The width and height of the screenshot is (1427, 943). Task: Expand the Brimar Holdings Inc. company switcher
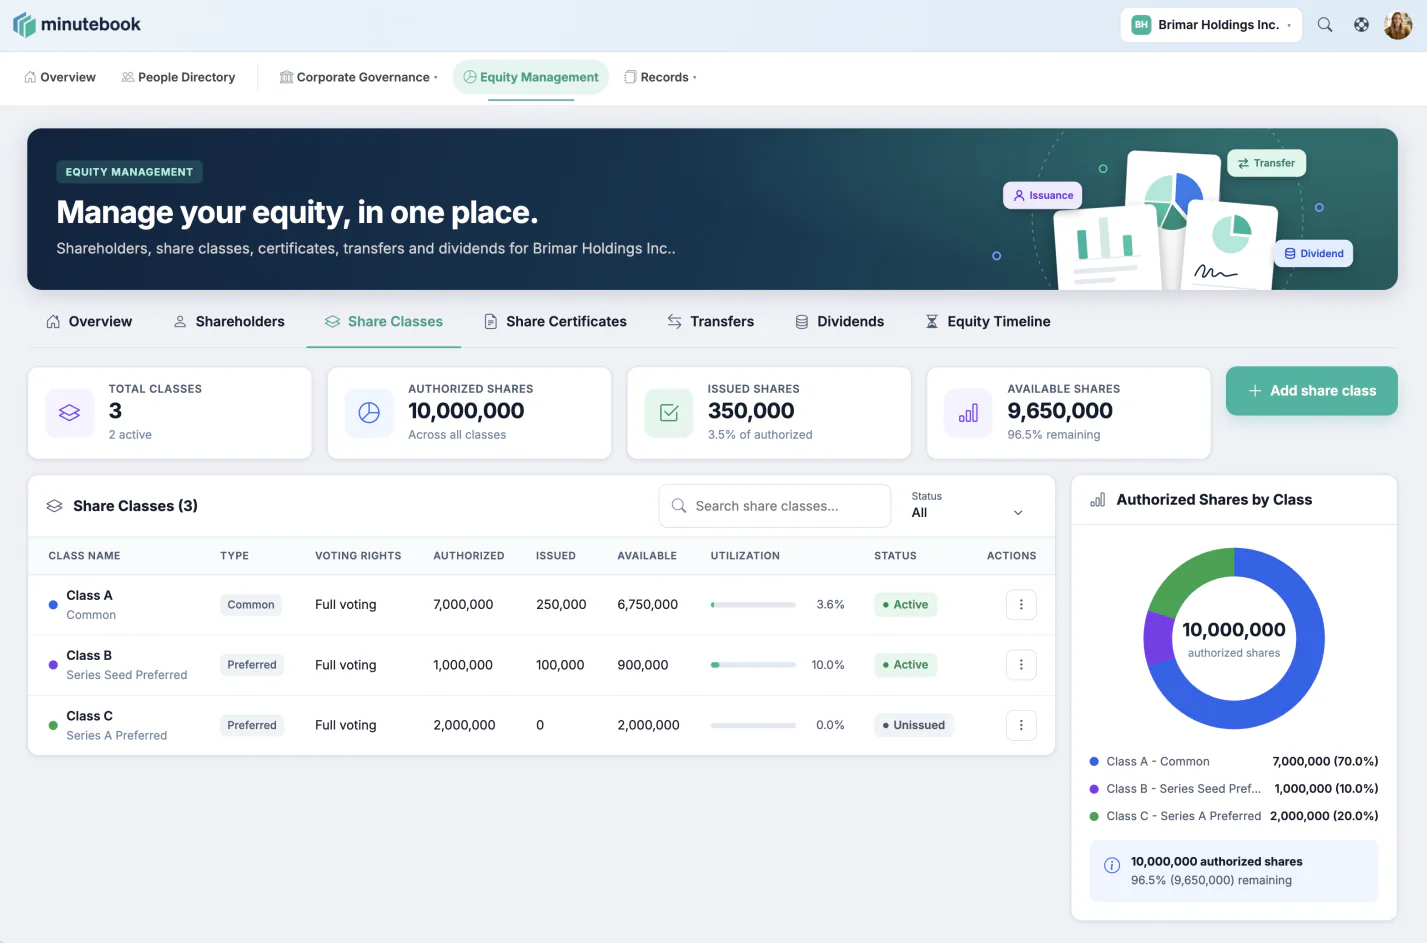point(1211,25)
